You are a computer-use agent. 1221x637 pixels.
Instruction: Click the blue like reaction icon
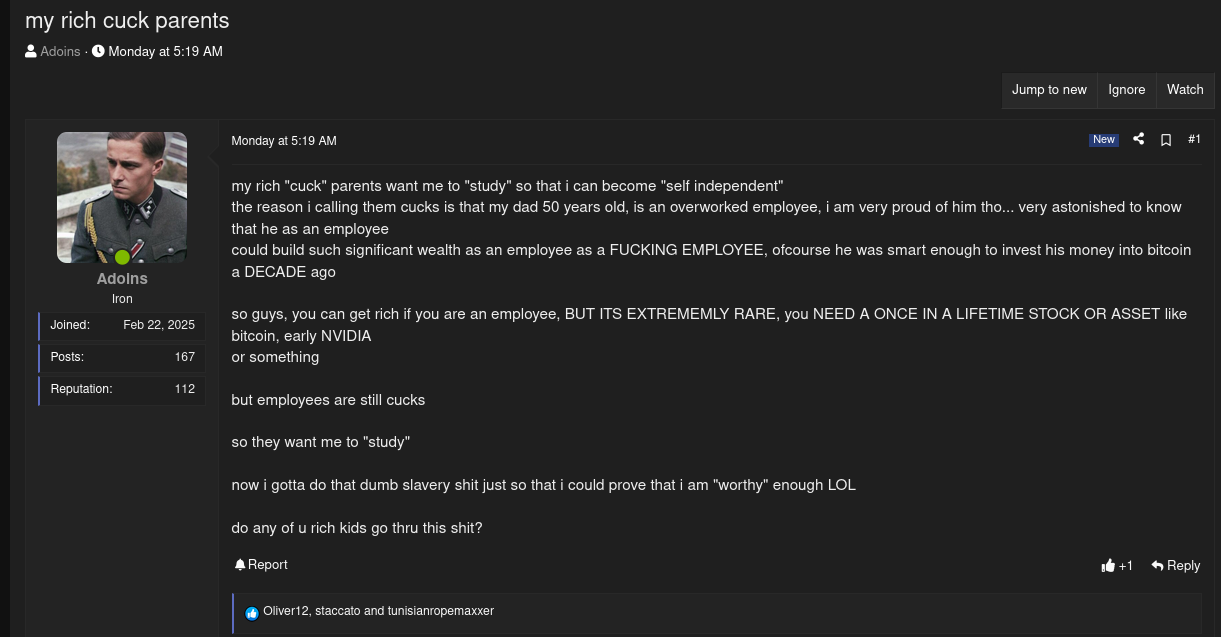(x=252, y=613)
